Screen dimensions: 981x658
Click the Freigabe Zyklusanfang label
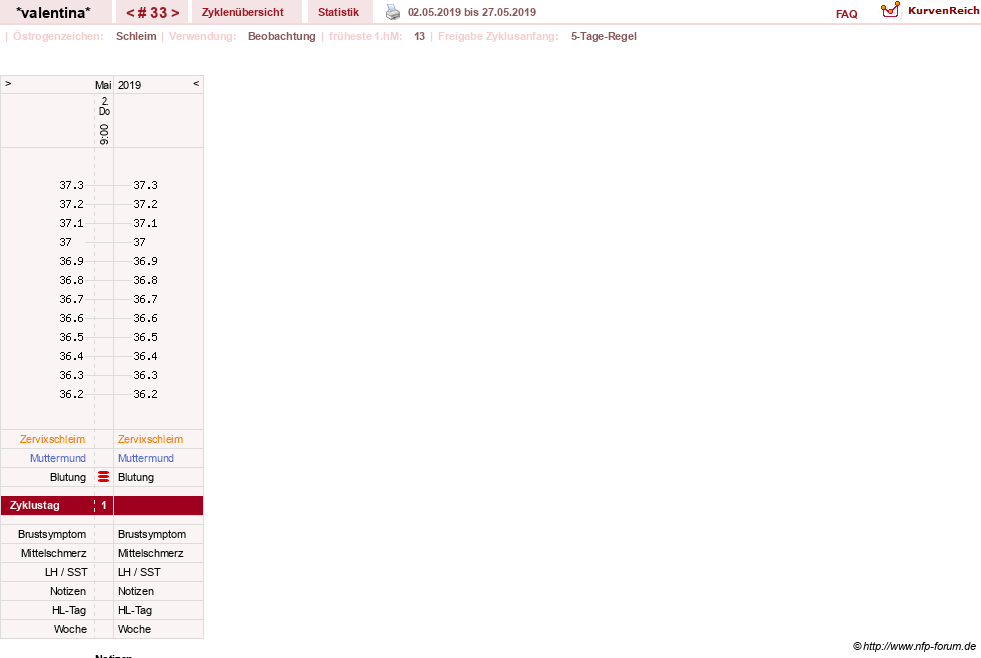[498, 36]
